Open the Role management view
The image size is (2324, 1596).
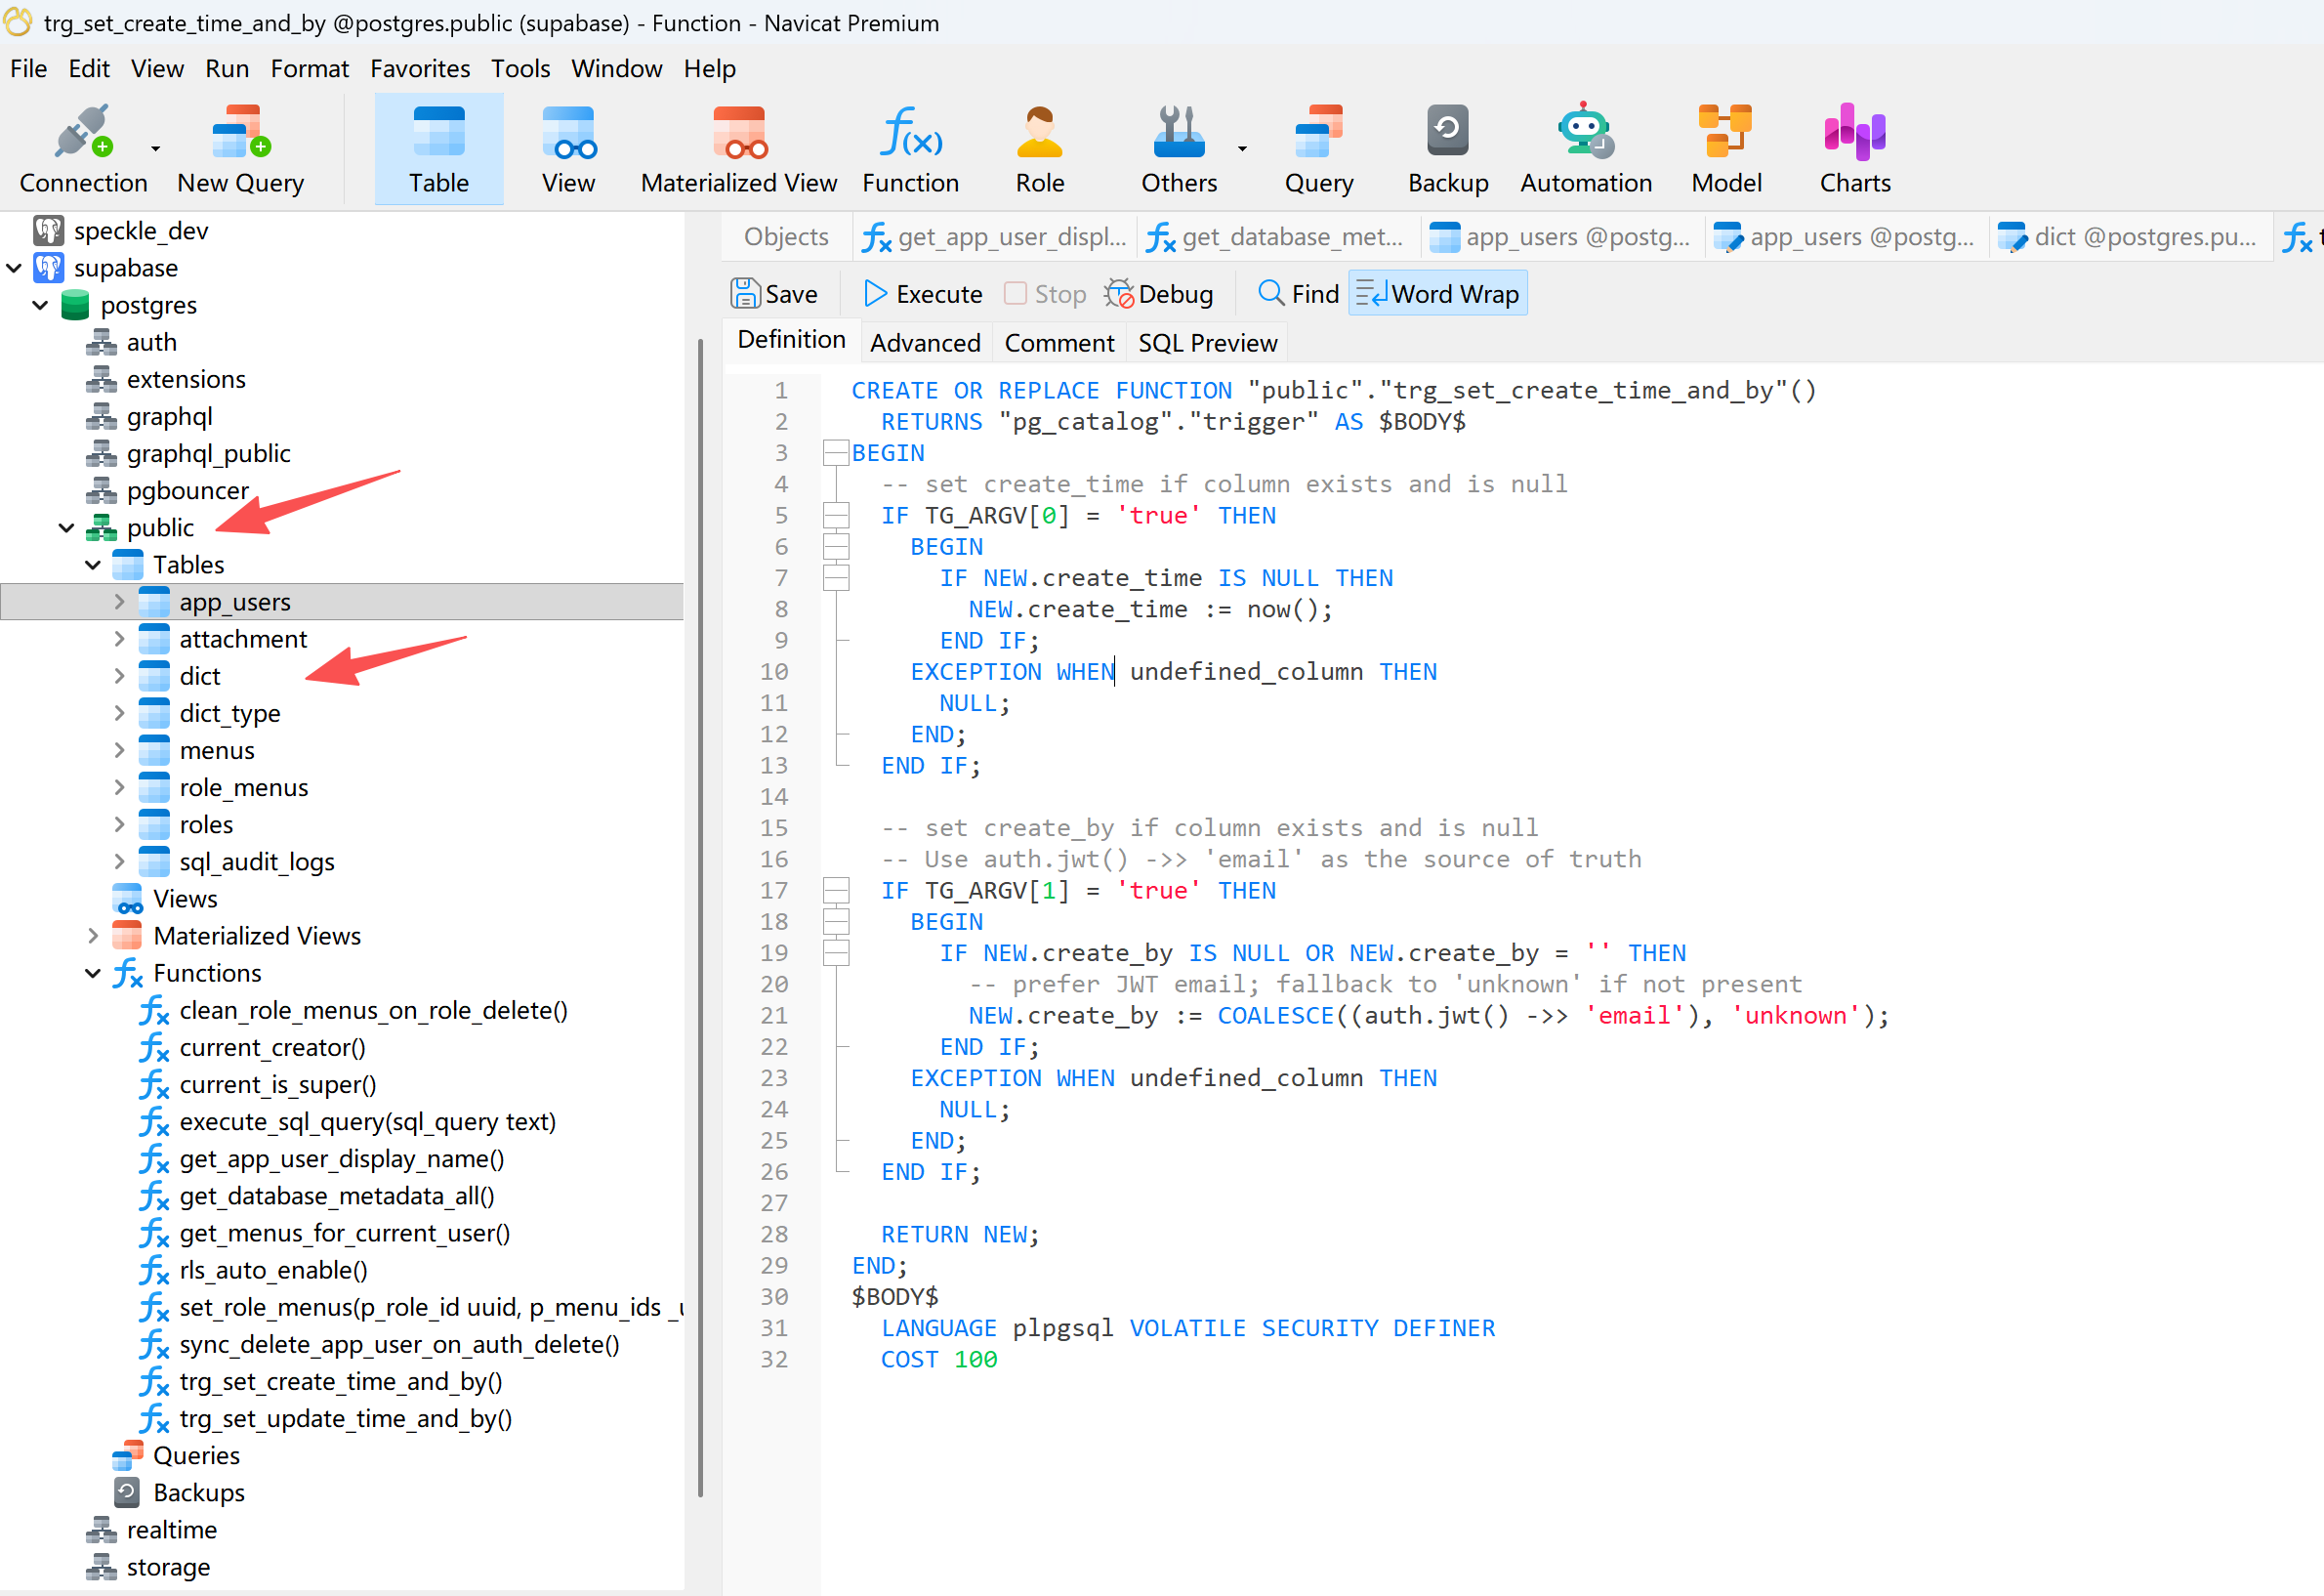pyautogui.click(x=1039, y=148)
